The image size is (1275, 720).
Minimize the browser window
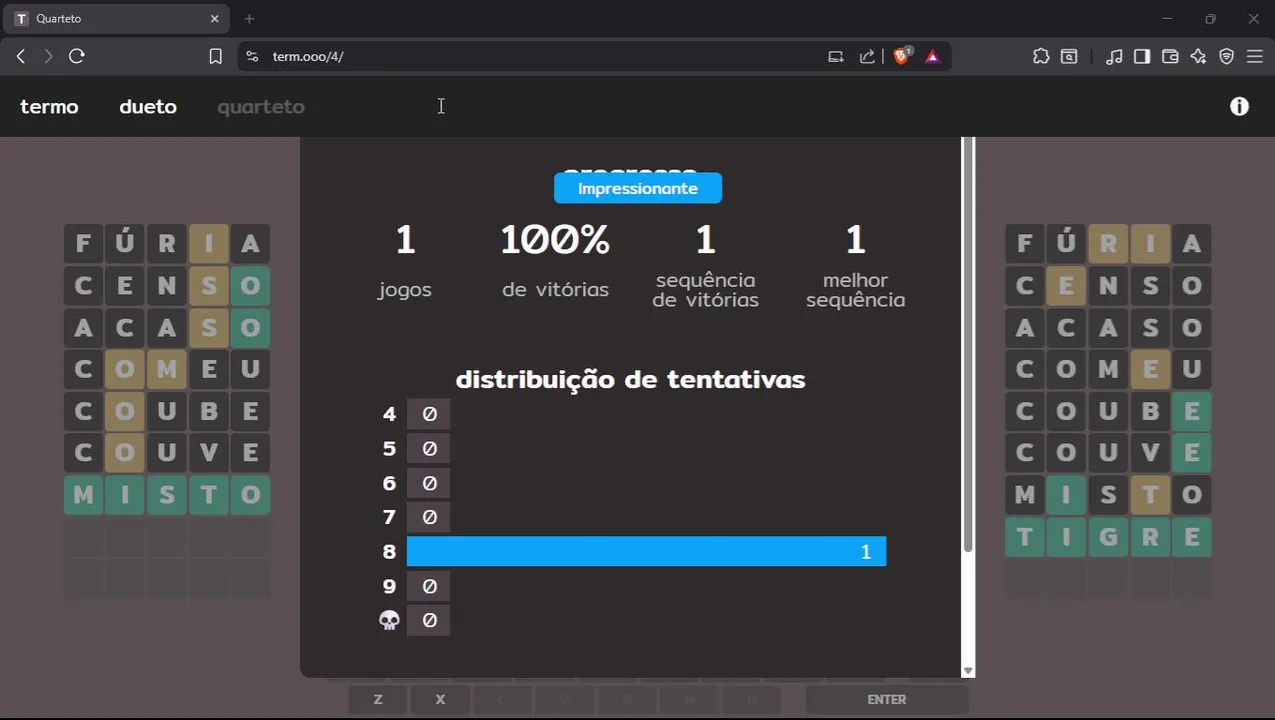(x=1167, y=19)
